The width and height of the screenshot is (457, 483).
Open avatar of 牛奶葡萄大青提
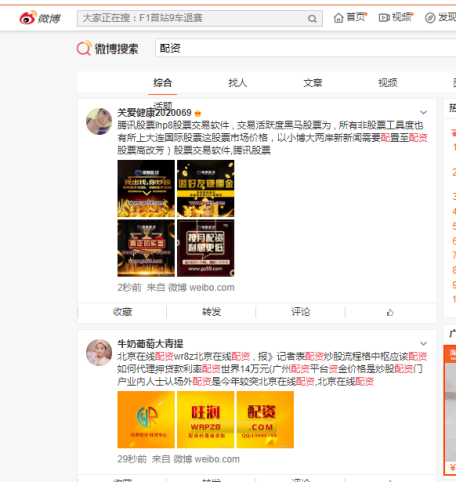coord(99,353)
